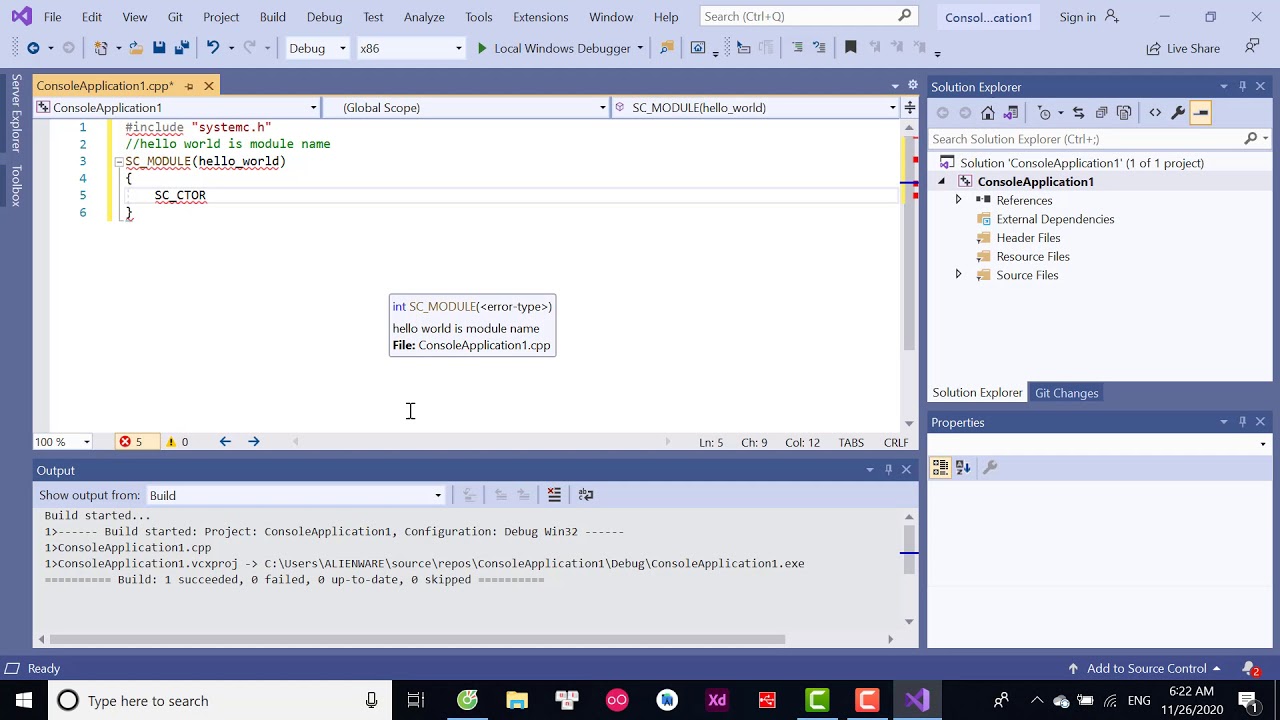Open the Extensions menu
The width and height of the screenshot is (1280, 720).
coord(540,17)
